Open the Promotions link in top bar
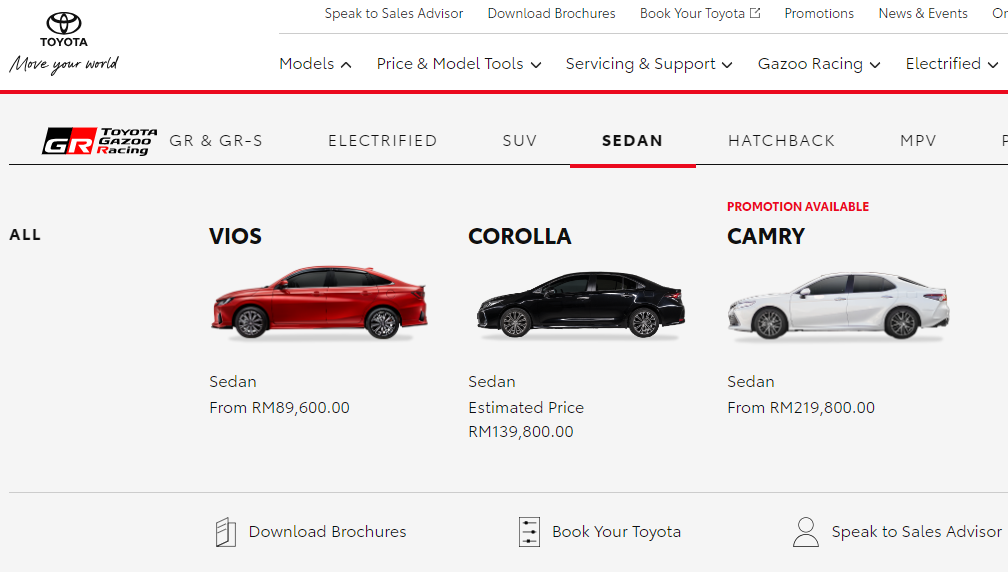Screen dimensions: 1008x572 coord(819,13)
